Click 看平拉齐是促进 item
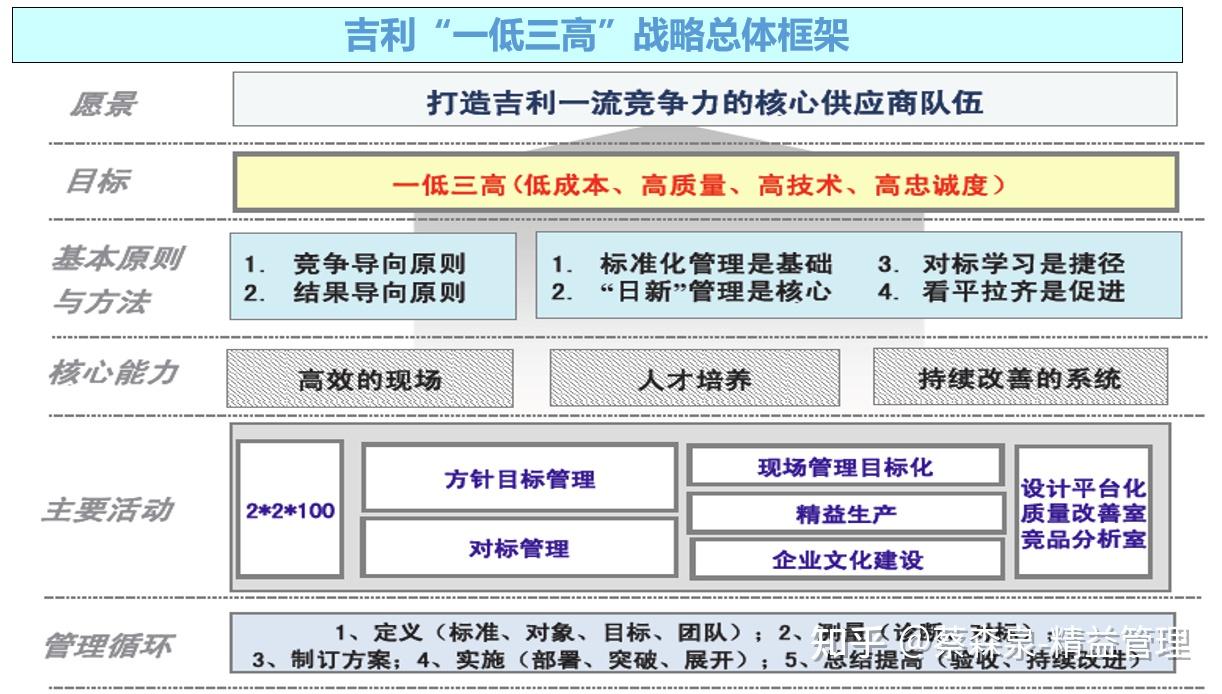The width and height of the screenshot is (1222, 694). (x=1023, y=291)
